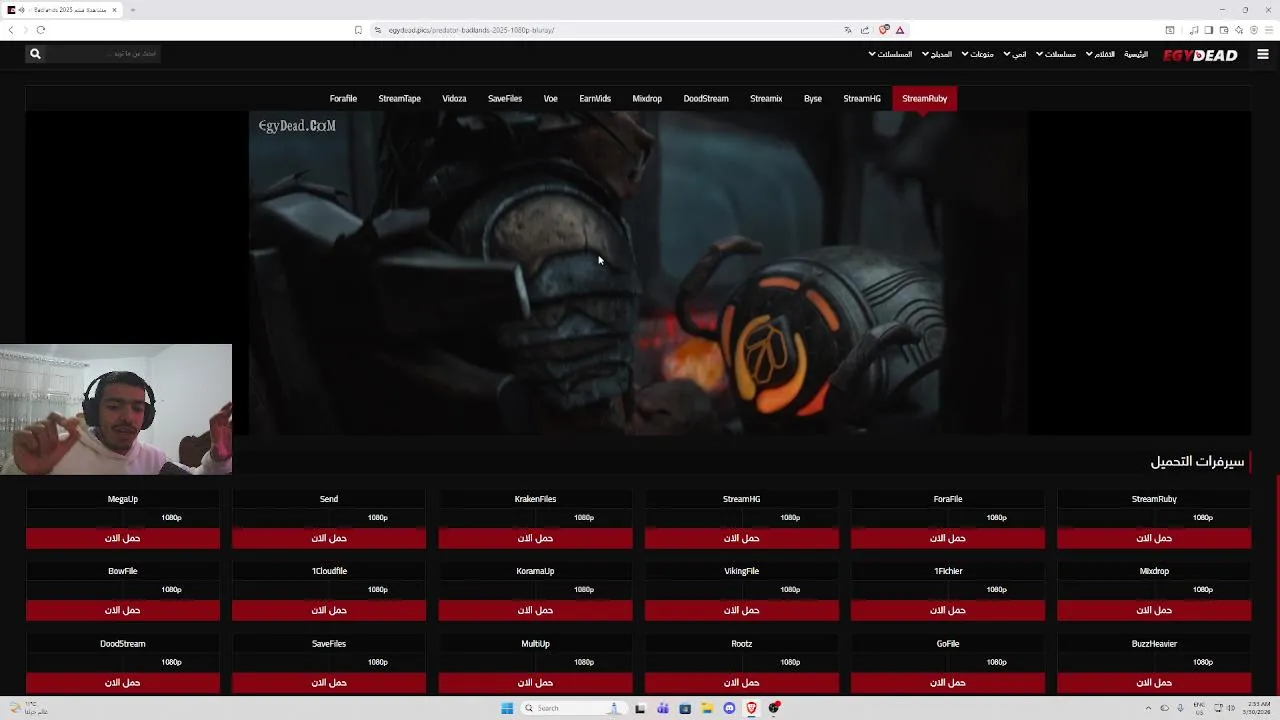
Task: Reload the page with the refresh icon
Action: (41, 30)
